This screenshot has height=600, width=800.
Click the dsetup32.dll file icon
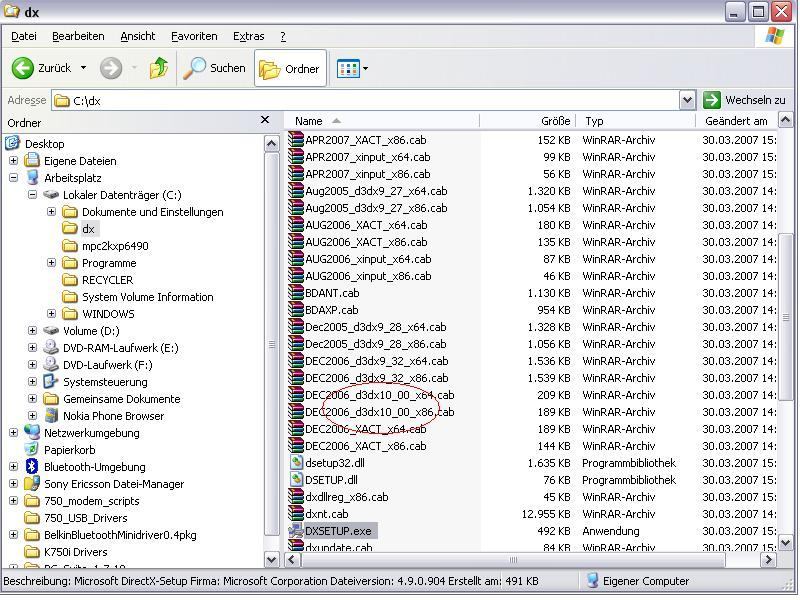296,463
